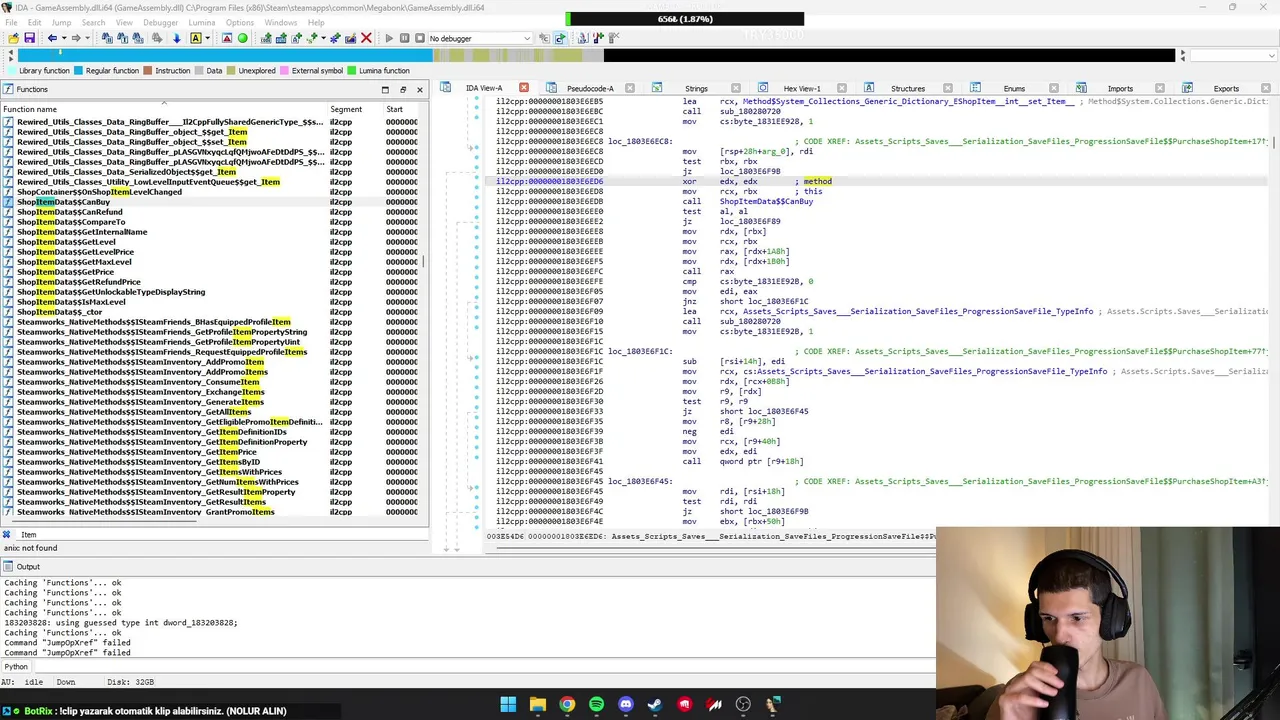Click the highlighted 'method' comment in disassembly

tap(817, 182)
